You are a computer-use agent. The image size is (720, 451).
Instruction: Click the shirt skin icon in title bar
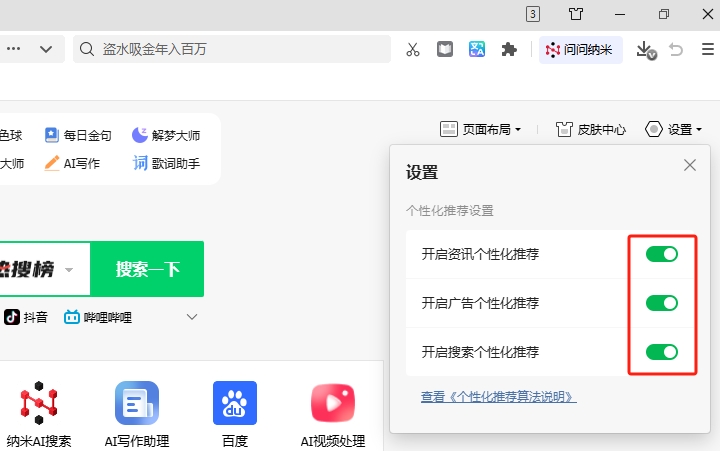pyautogui.click(x=576, y=14)
